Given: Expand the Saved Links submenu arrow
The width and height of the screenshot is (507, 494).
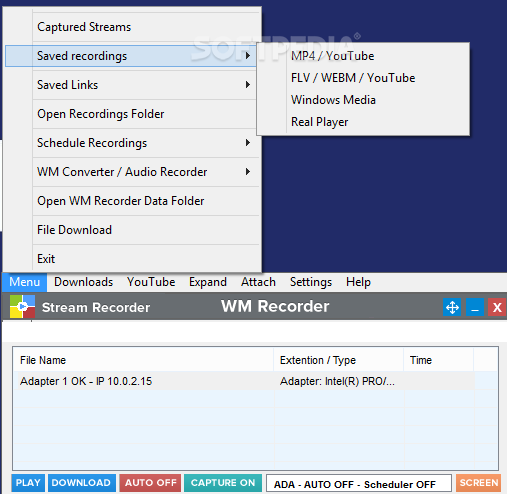Looking at the screenshot, I should (x=248, y=85).
